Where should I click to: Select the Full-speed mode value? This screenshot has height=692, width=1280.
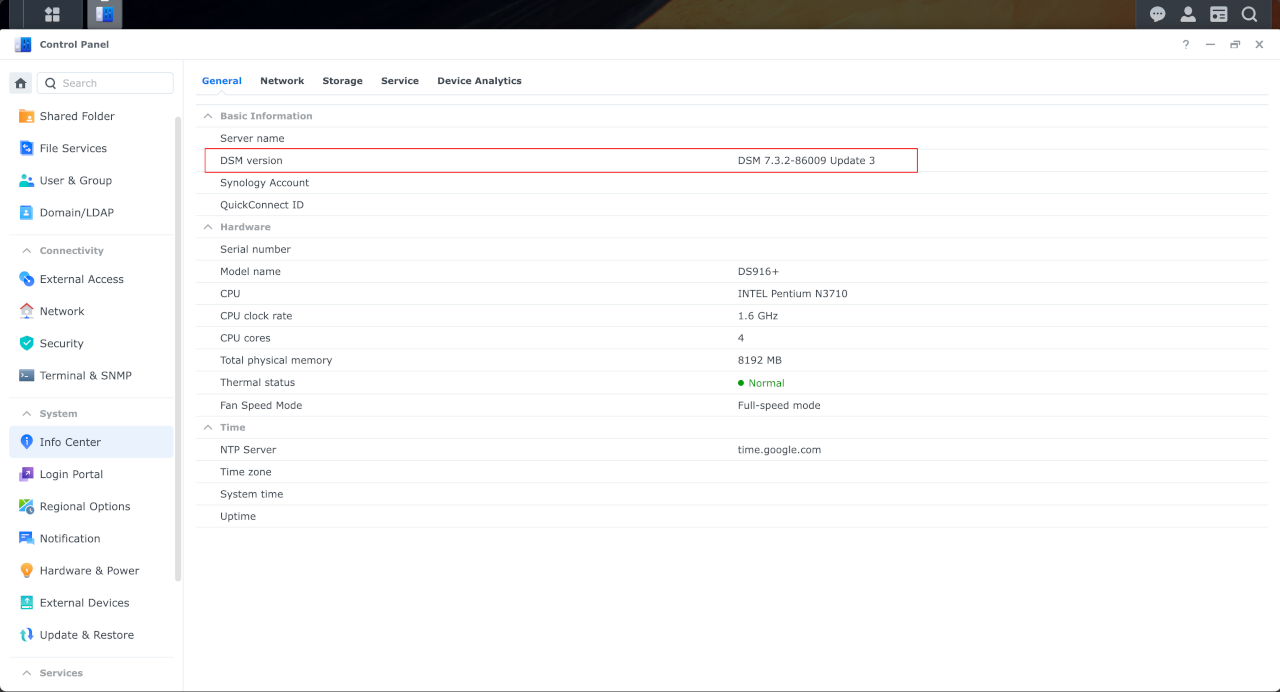(x=779, y=405)
